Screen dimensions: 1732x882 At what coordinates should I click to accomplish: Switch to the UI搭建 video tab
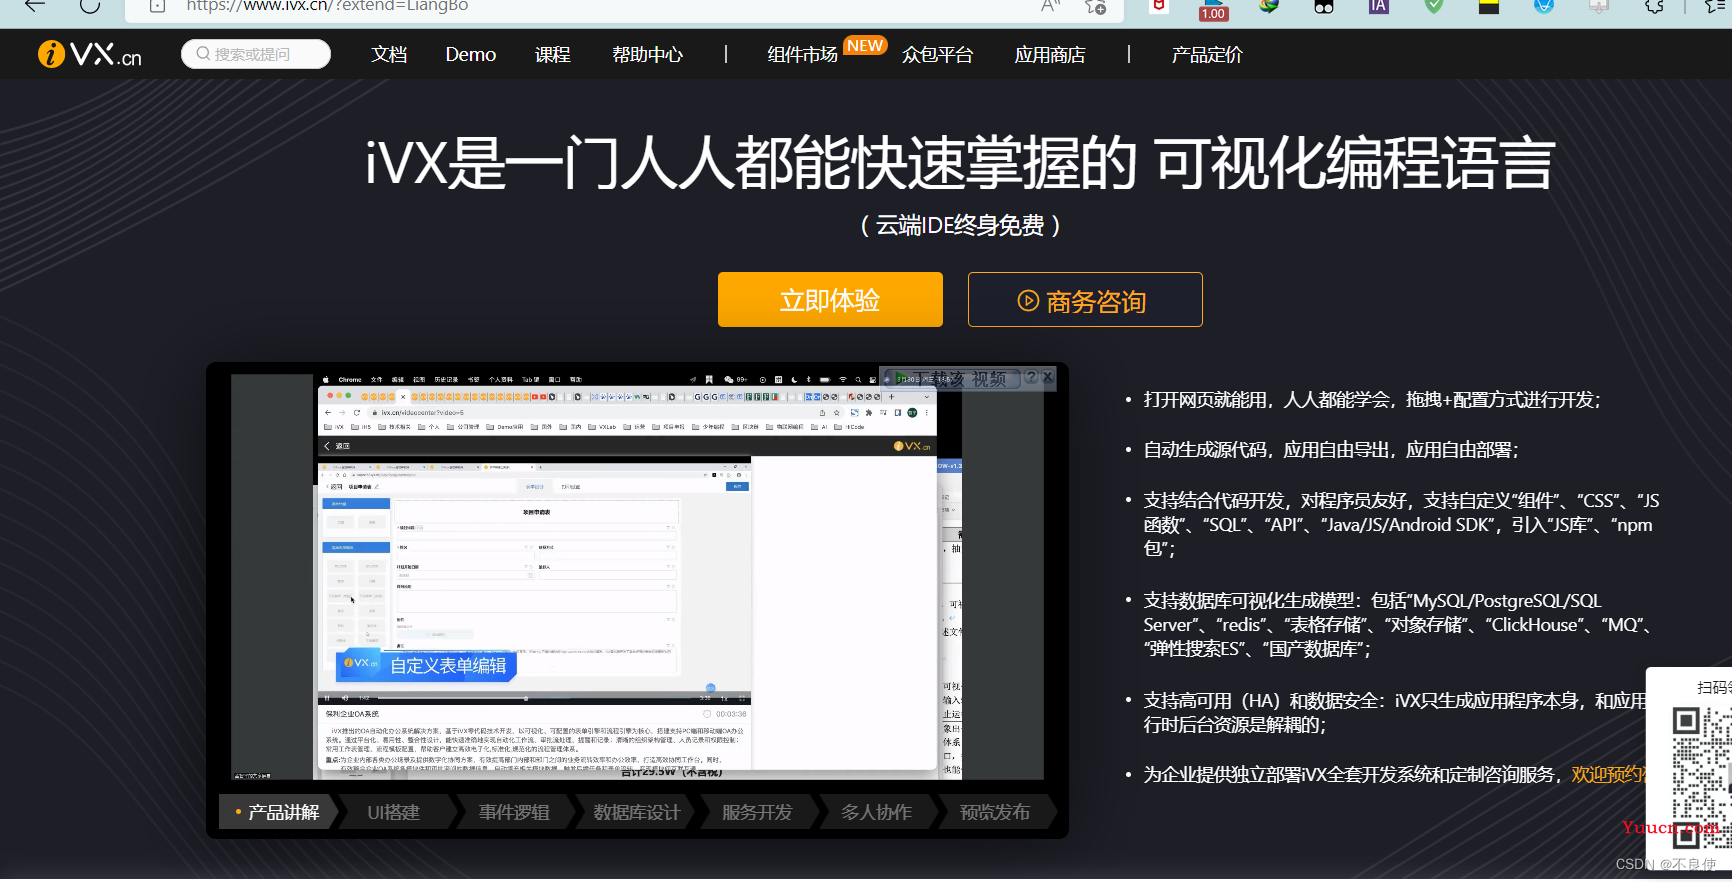pyautogui.click(x=394, y=812)
